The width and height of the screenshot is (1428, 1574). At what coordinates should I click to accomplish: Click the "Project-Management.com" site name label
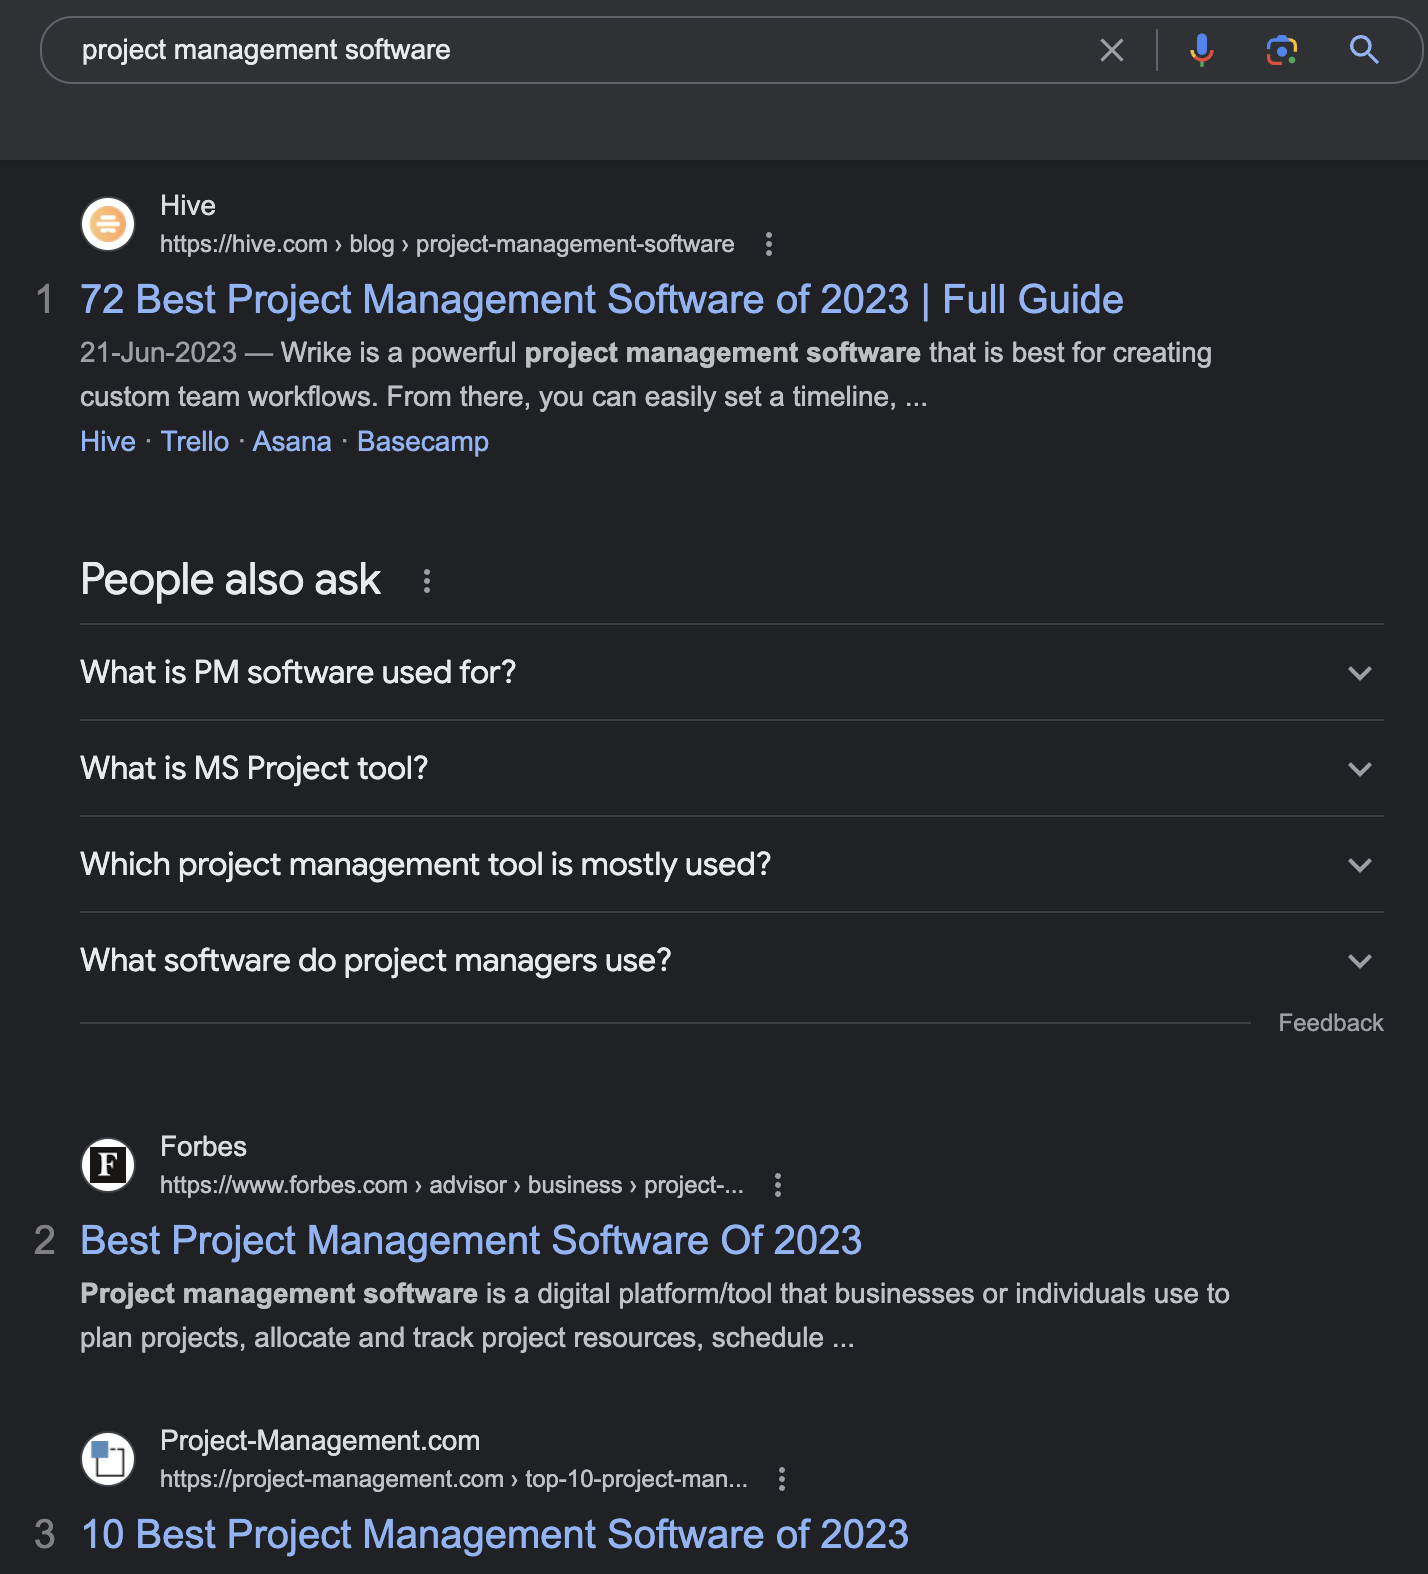tap(320, 1440)
